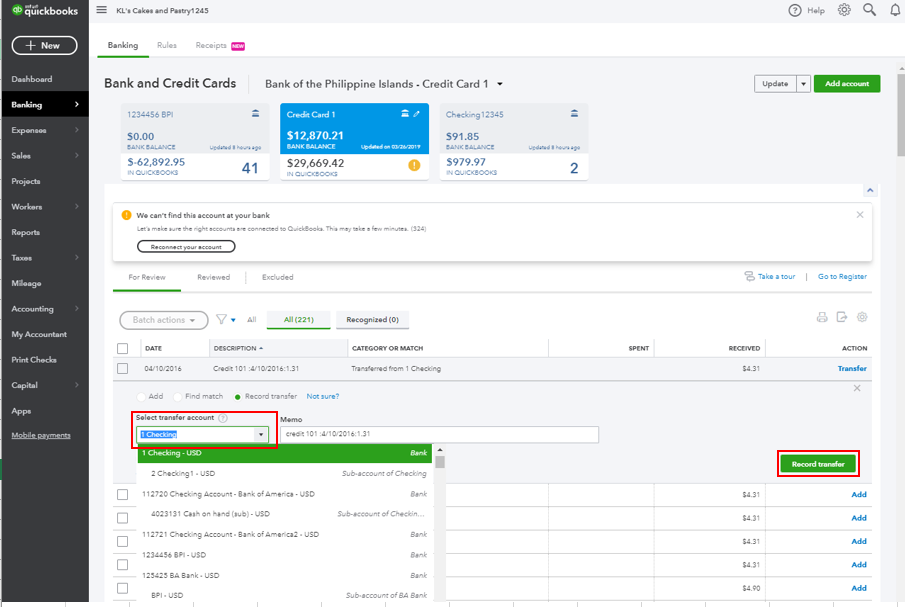This screenshot has width=905, height=607.
Task: Expand the Banking sidebar submenu
Action: 77,104
